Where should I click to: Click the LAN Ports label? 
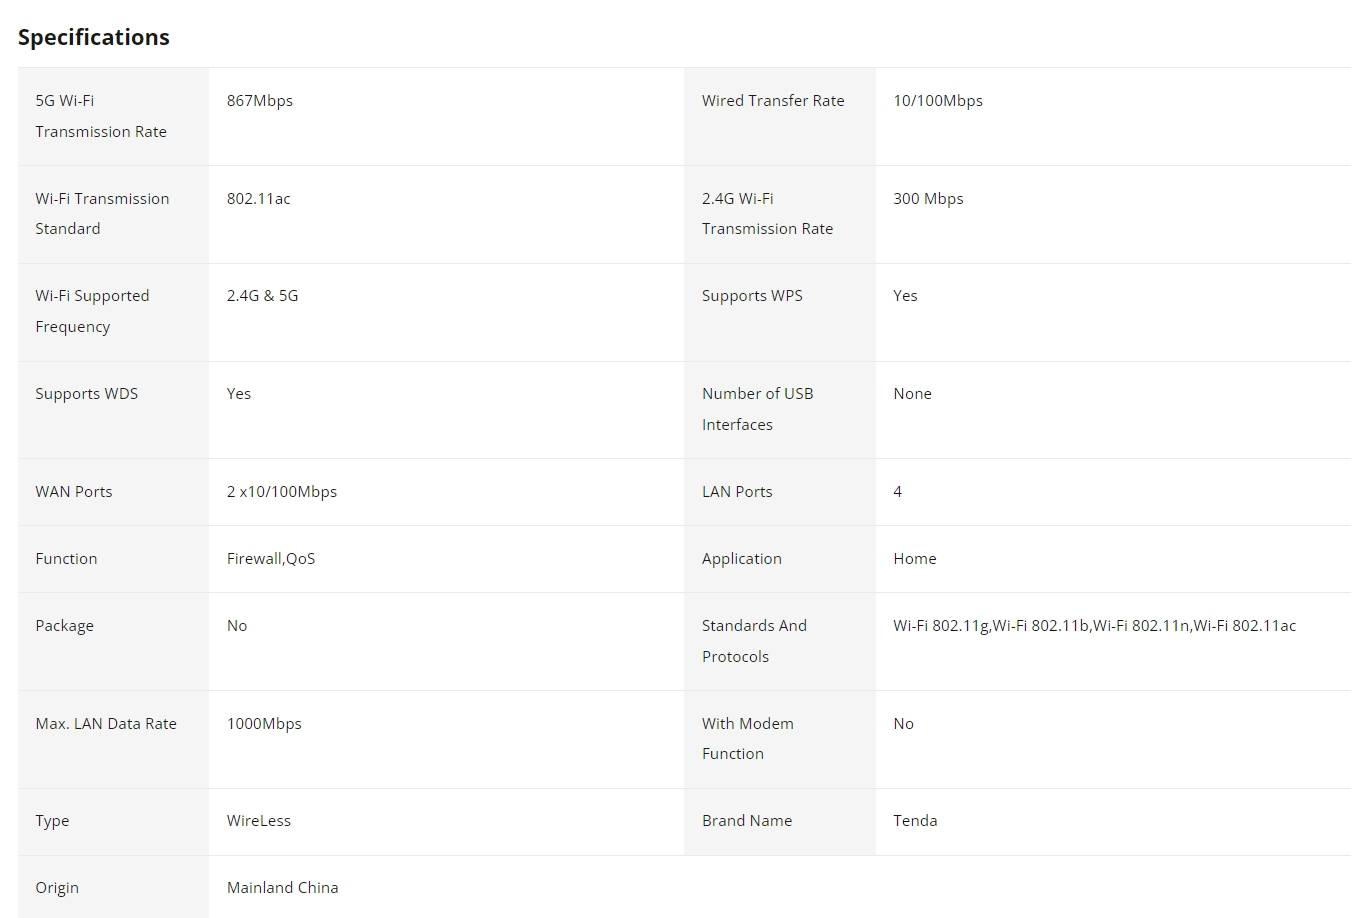coord(737,492)
